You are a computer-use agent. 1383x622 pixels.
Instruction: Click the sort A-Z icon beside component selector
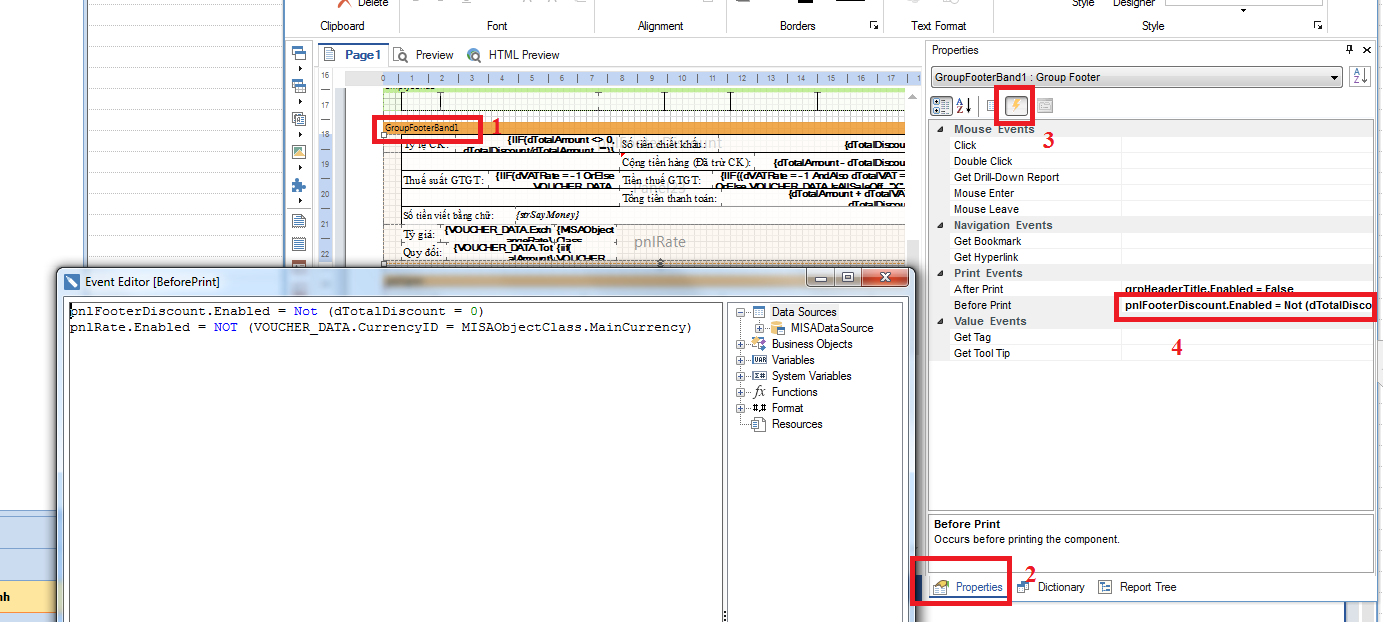[1360, 77]
